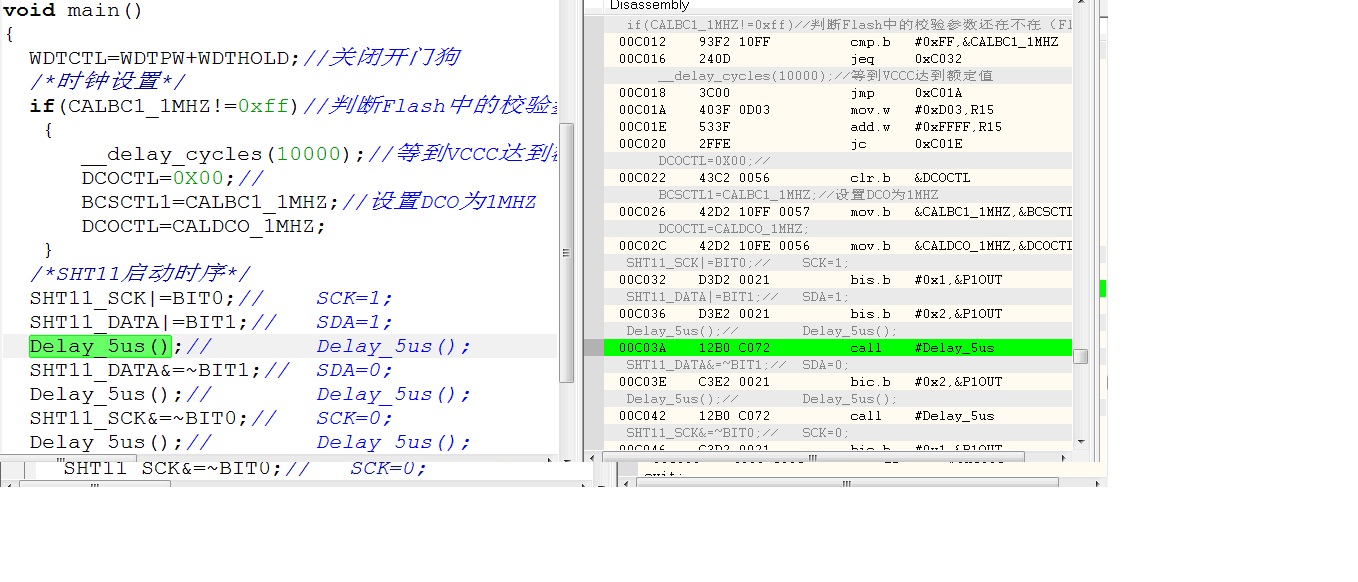
Task: Select disassembly row 00C018 jmp 0xC01A
Action: [x=838, y=93]
